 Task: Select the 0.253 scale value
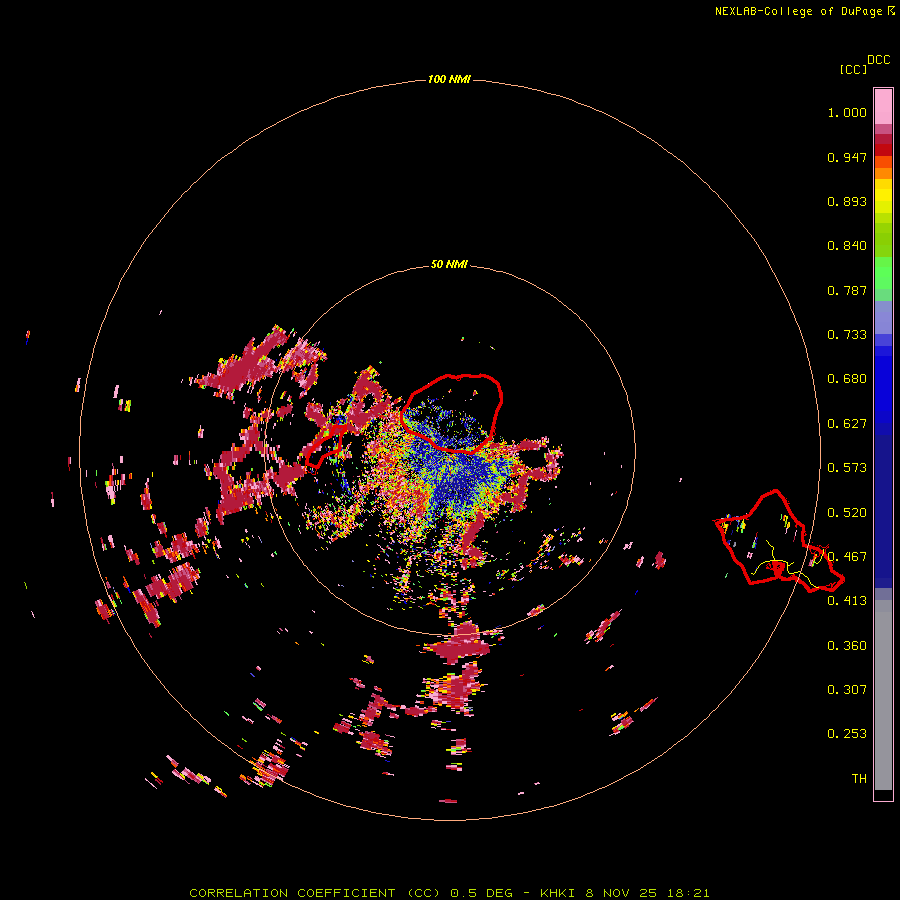click(847, 734)
